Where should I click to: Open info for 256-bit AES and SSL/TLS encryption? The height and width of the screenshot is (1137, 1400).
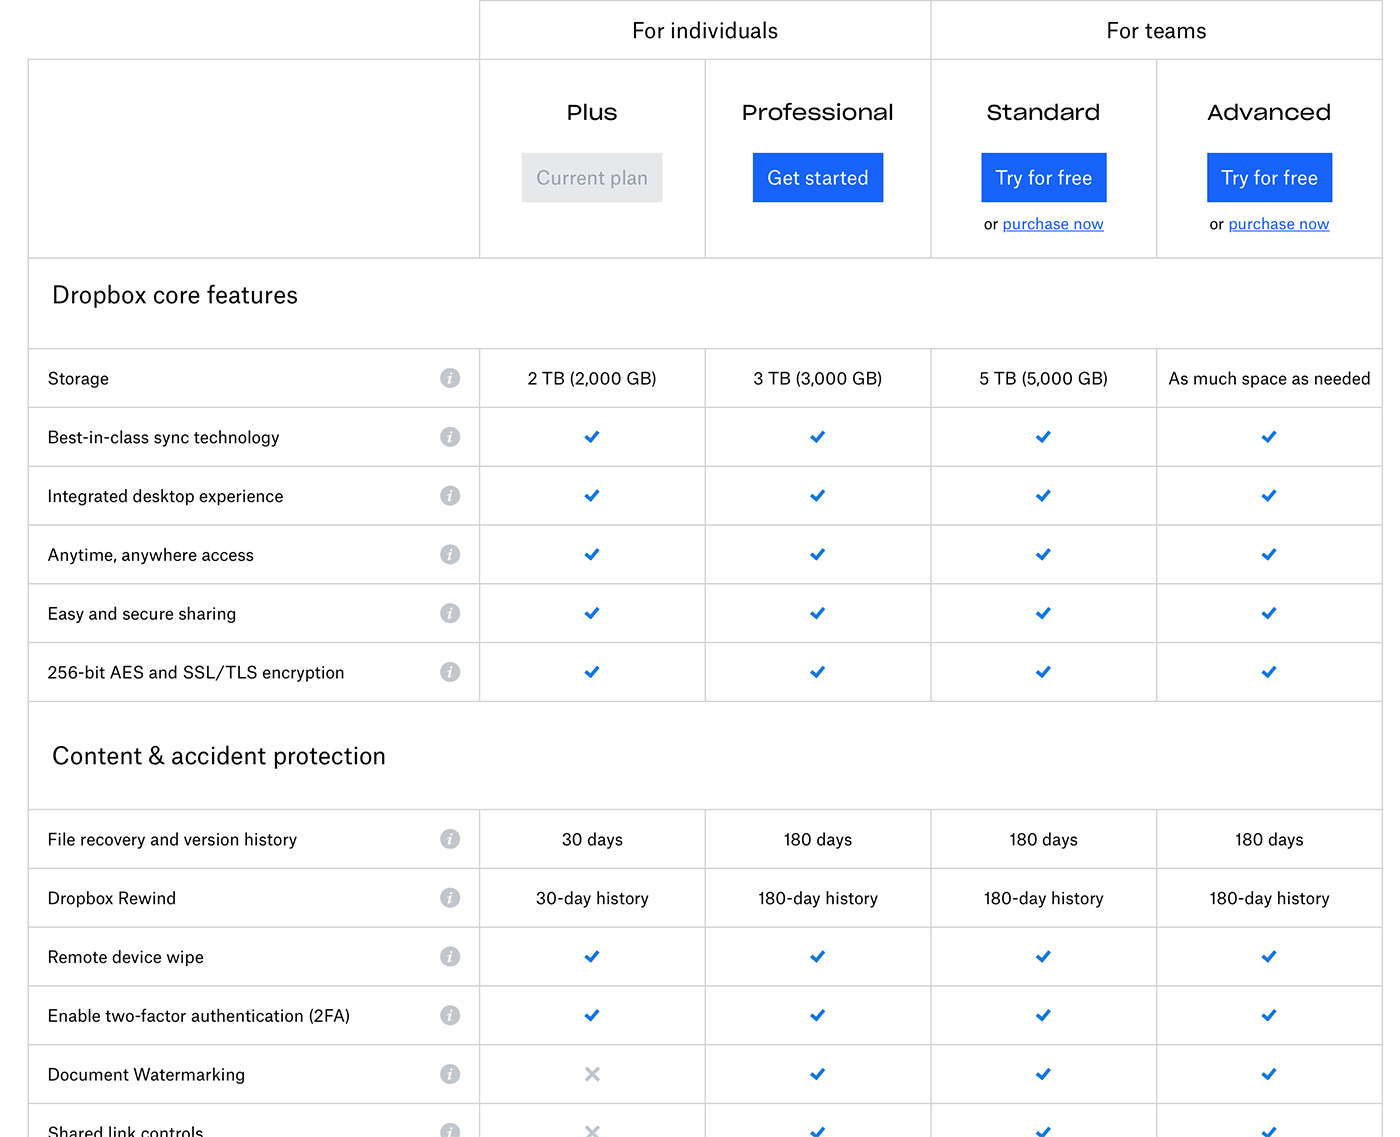click(x=450, y=672)
